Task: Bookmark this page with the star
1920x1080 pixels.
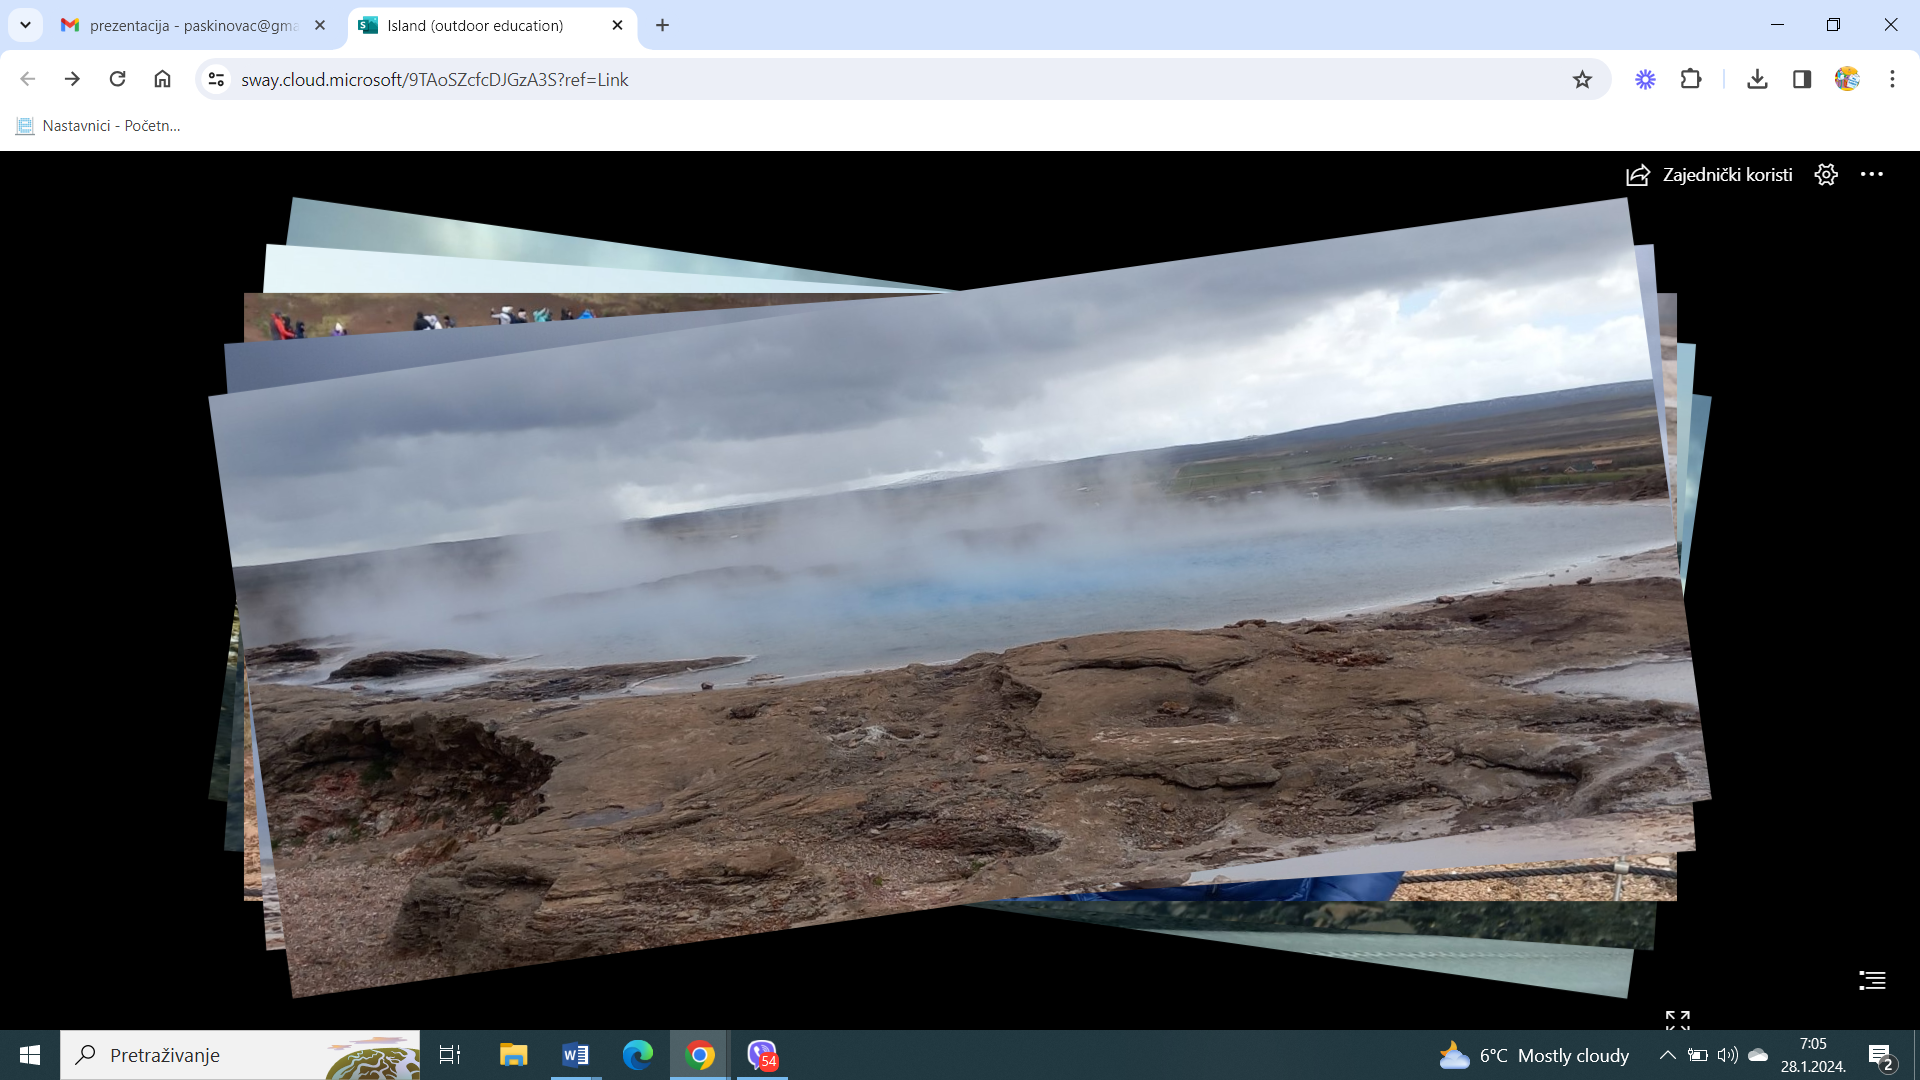Action: 1582,79
